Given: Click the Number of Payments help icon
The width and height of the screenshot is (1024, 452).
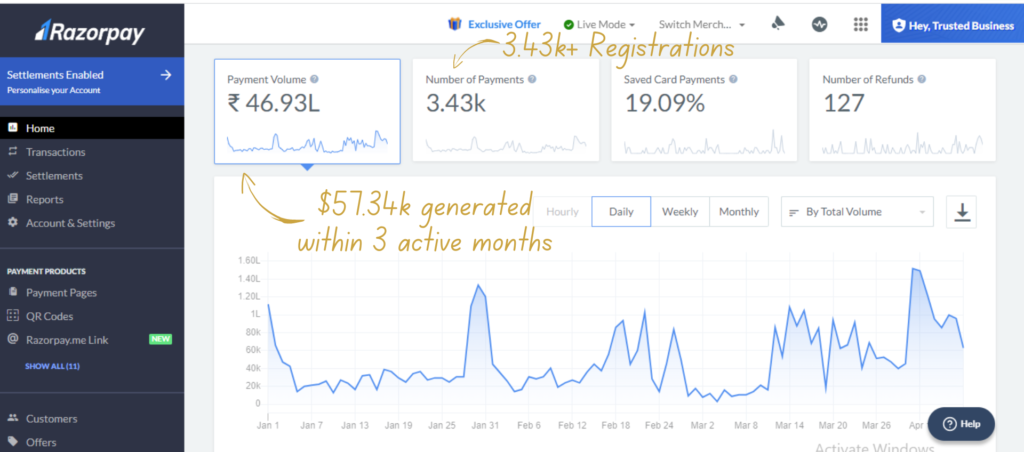Looking at the screenshot, I should tap(532, 79).
